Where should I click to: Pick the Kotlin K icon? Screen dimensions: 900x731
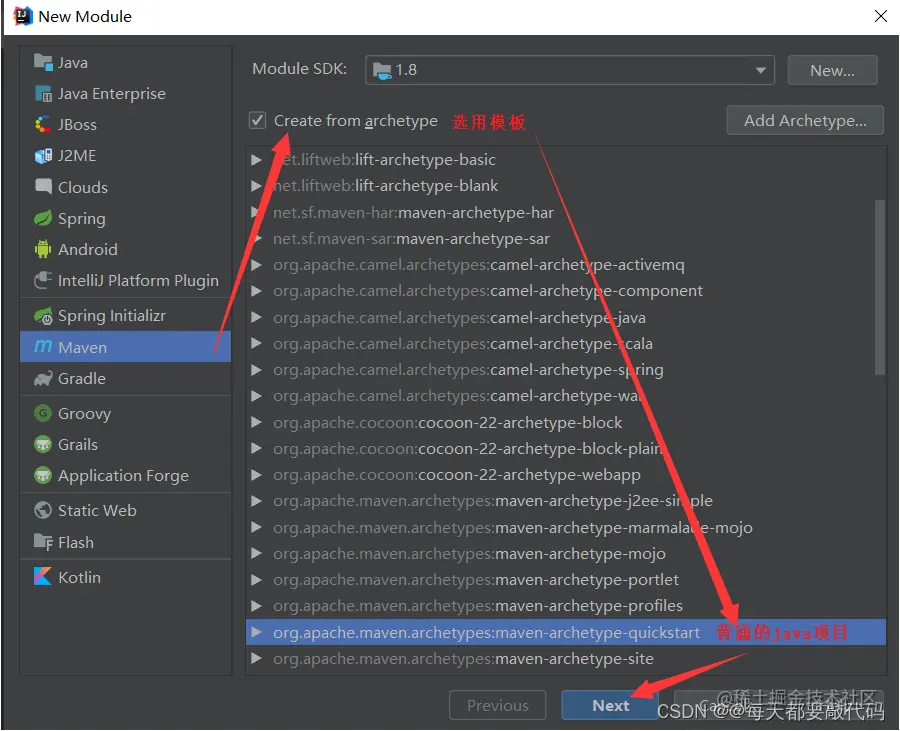click(43, 577)
